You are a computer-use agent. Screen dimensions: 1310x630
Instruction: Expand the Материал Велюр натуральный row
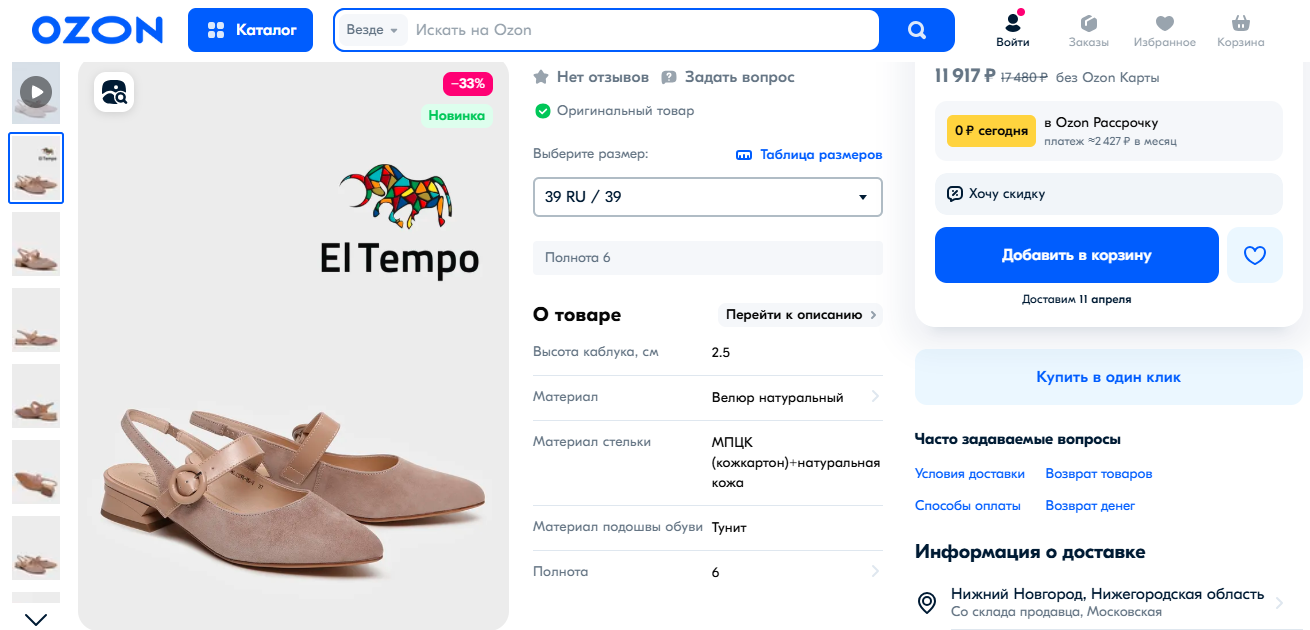[x=708, y=397]
